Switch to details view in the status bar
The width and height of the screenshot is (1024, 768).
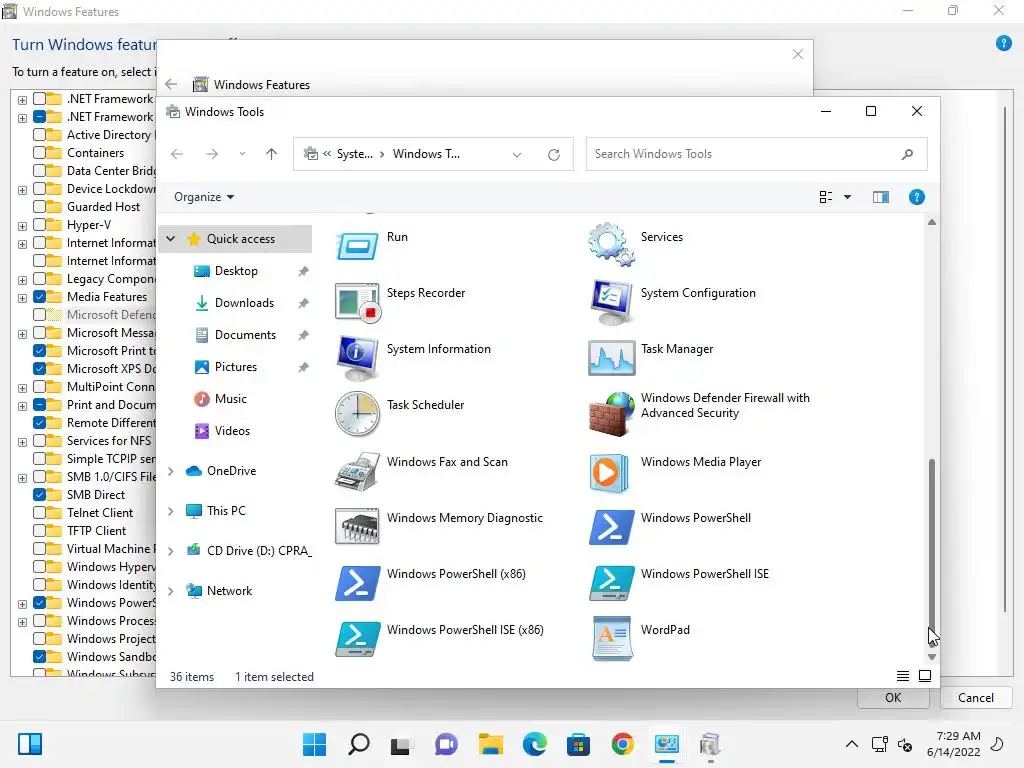coord(903,676)
